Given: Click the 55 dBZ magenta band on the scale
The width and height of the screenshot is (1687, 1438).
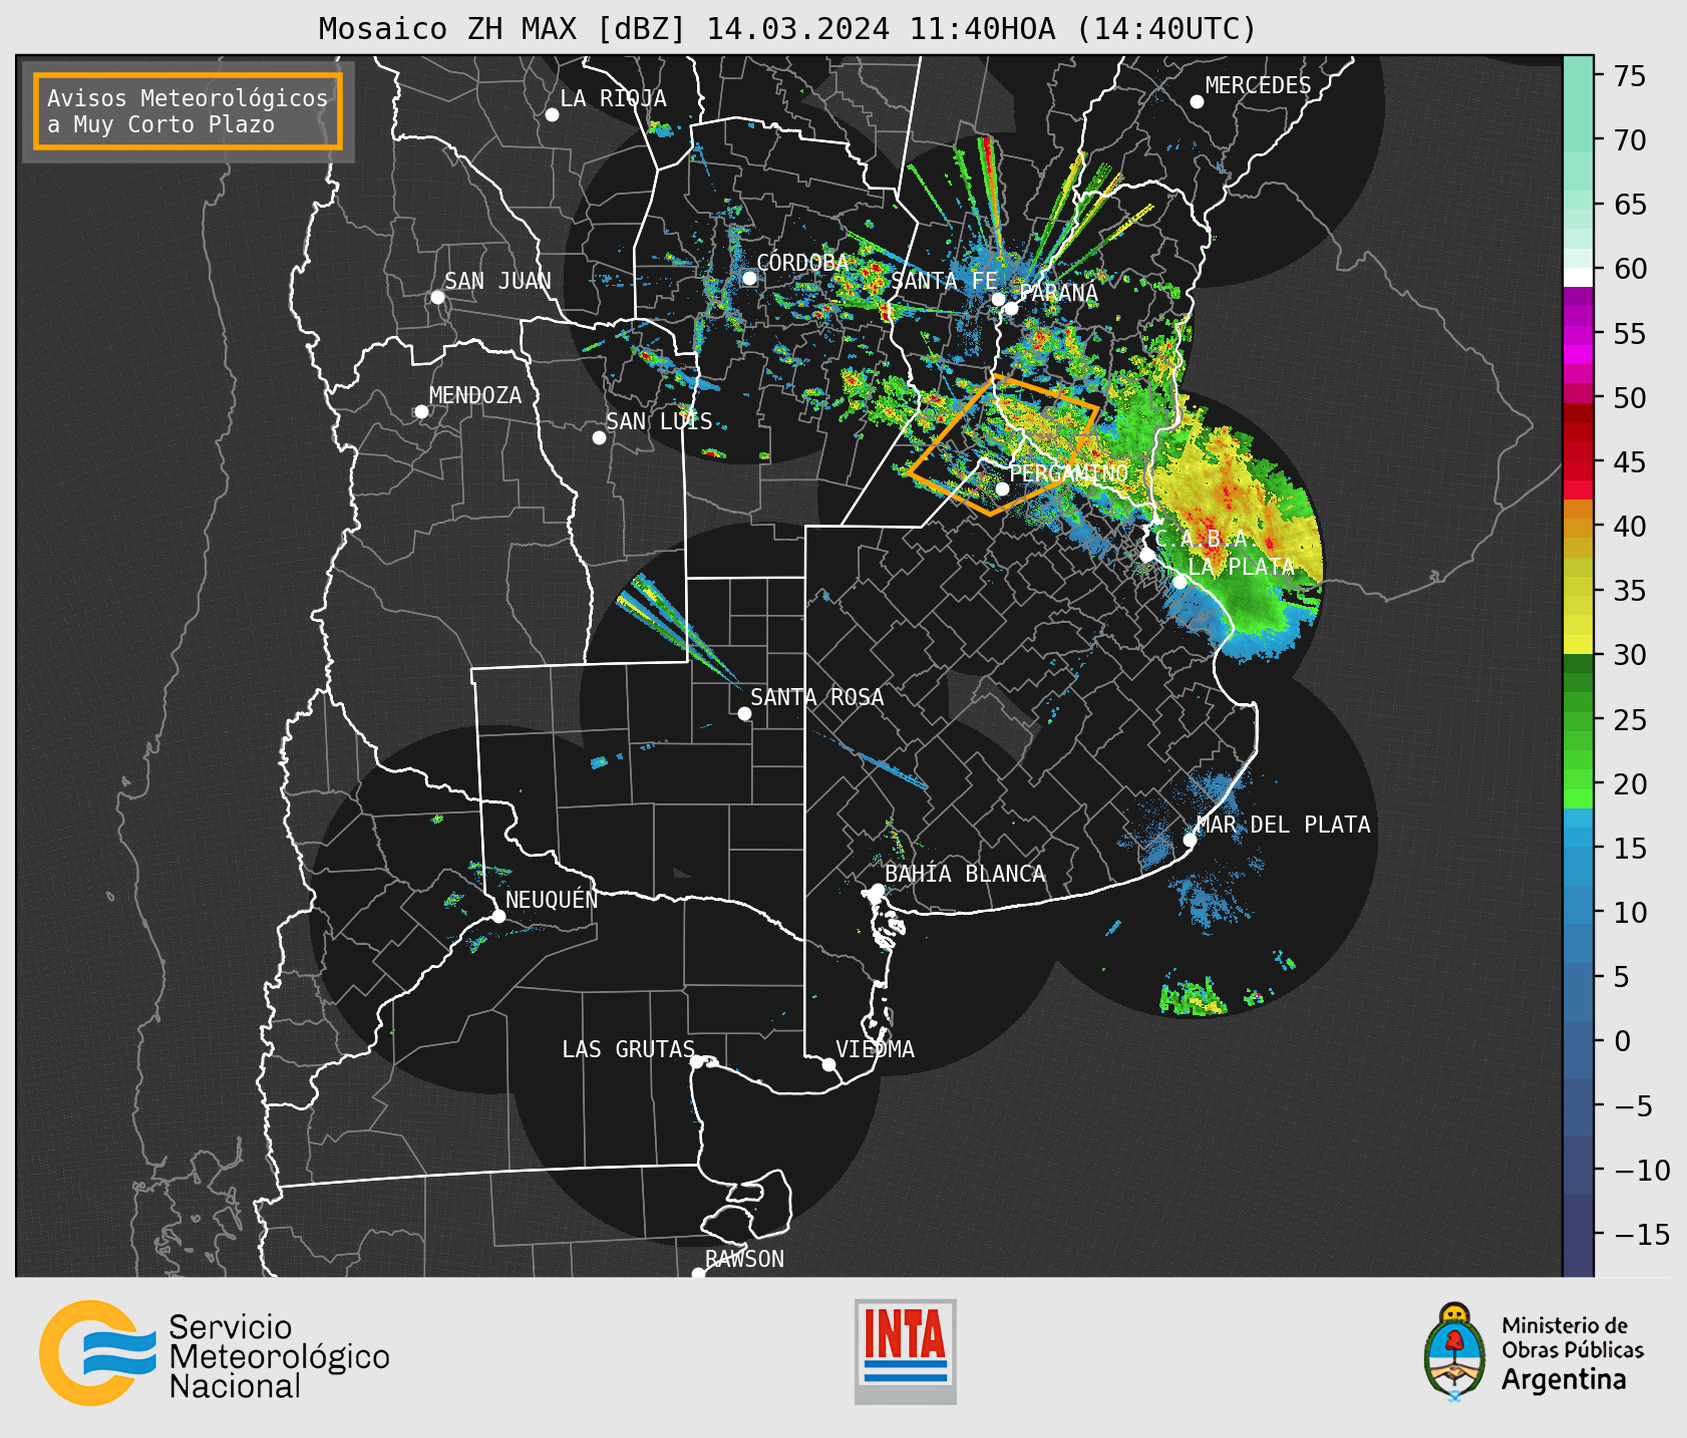Looking at the screenshot, I should tap(1578, 334).
